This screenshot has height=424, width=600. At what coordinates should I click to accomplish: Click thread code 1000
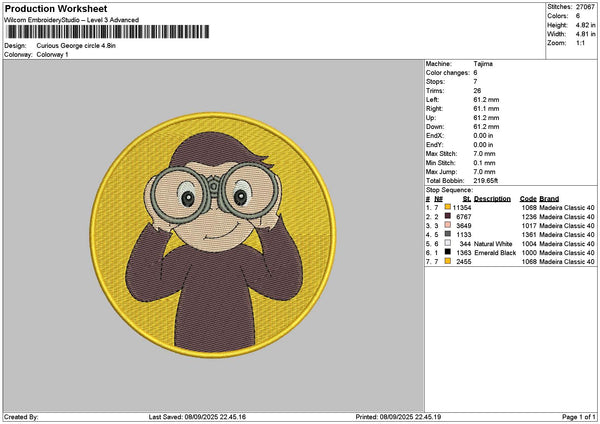(529, 253)
